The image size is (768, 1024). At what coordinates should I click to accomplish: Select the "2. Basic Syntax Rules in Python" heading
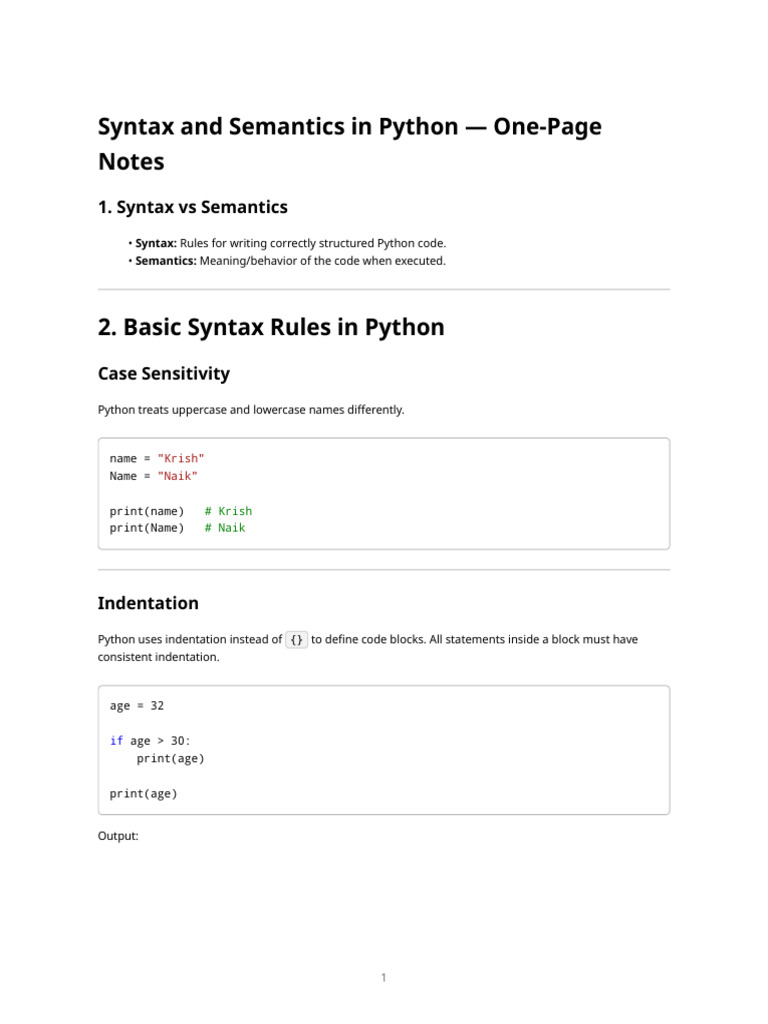point(271,327)
